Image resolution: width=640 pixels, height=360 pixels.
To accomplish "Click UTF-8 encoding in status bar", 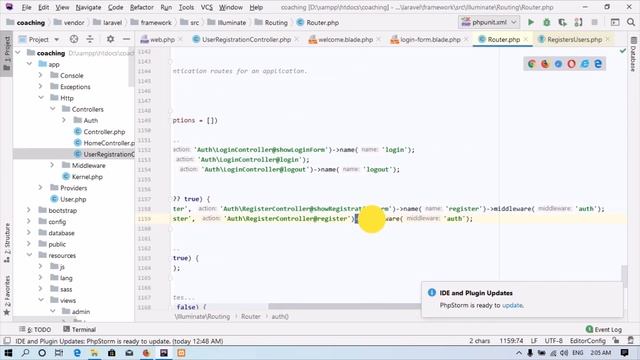I will [553, 340].
